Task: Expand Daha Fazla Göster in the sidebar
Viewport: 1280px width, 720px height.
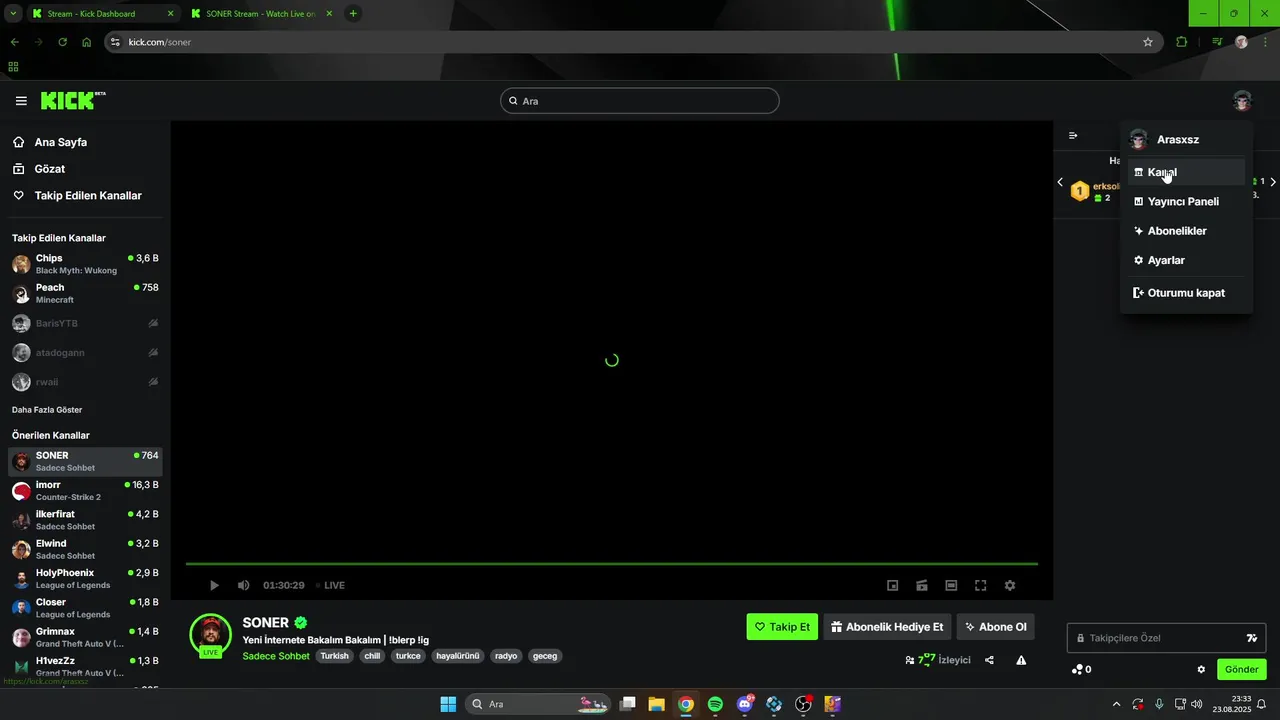Action: pos(47,410)
